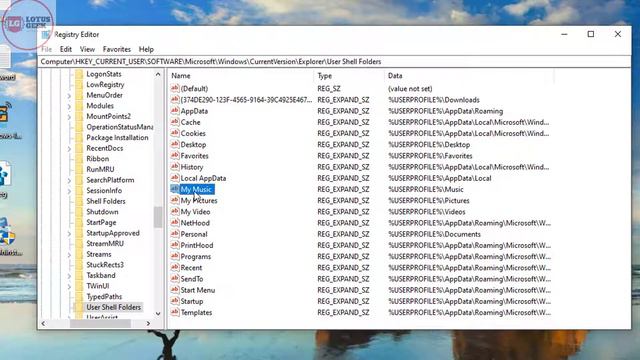Click the SendTo value icon
This screenshot has width=640, height=360.
[x=175, y=279]
